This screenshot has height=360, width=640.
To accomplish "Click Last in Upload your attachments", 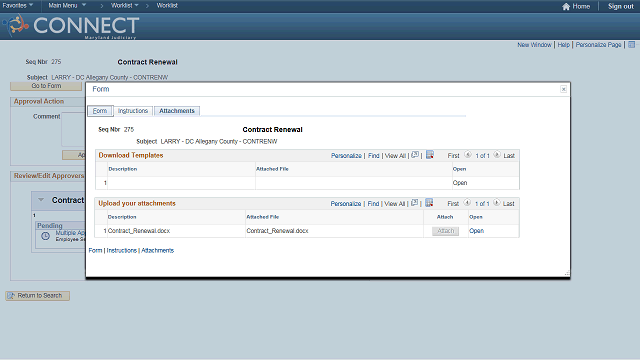I will (509, 204).
